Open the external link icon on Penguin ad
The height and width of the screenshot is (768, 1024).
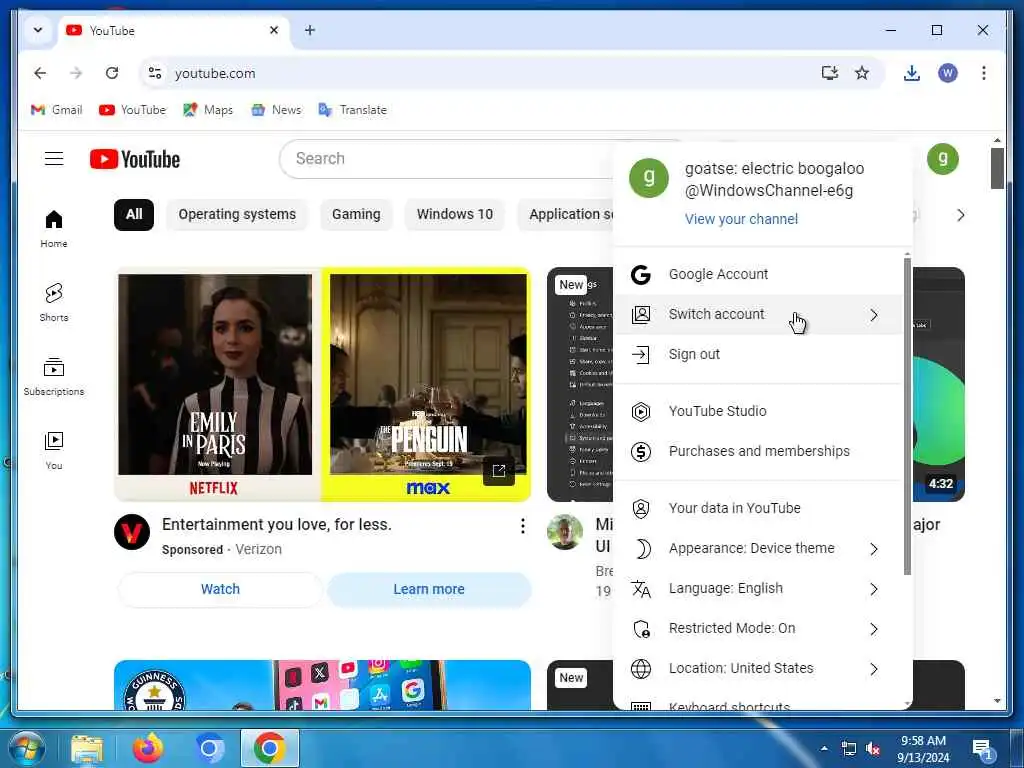click(x=499, y=471)
